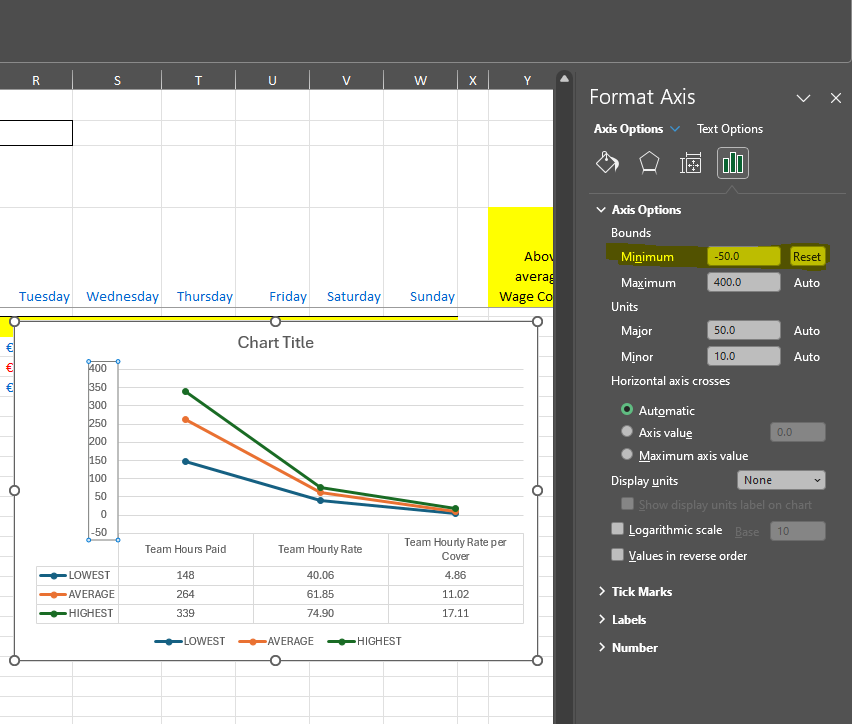Select the Axis value radio button
The width and height of the screenshot is (852, 724).
(627, 432)
